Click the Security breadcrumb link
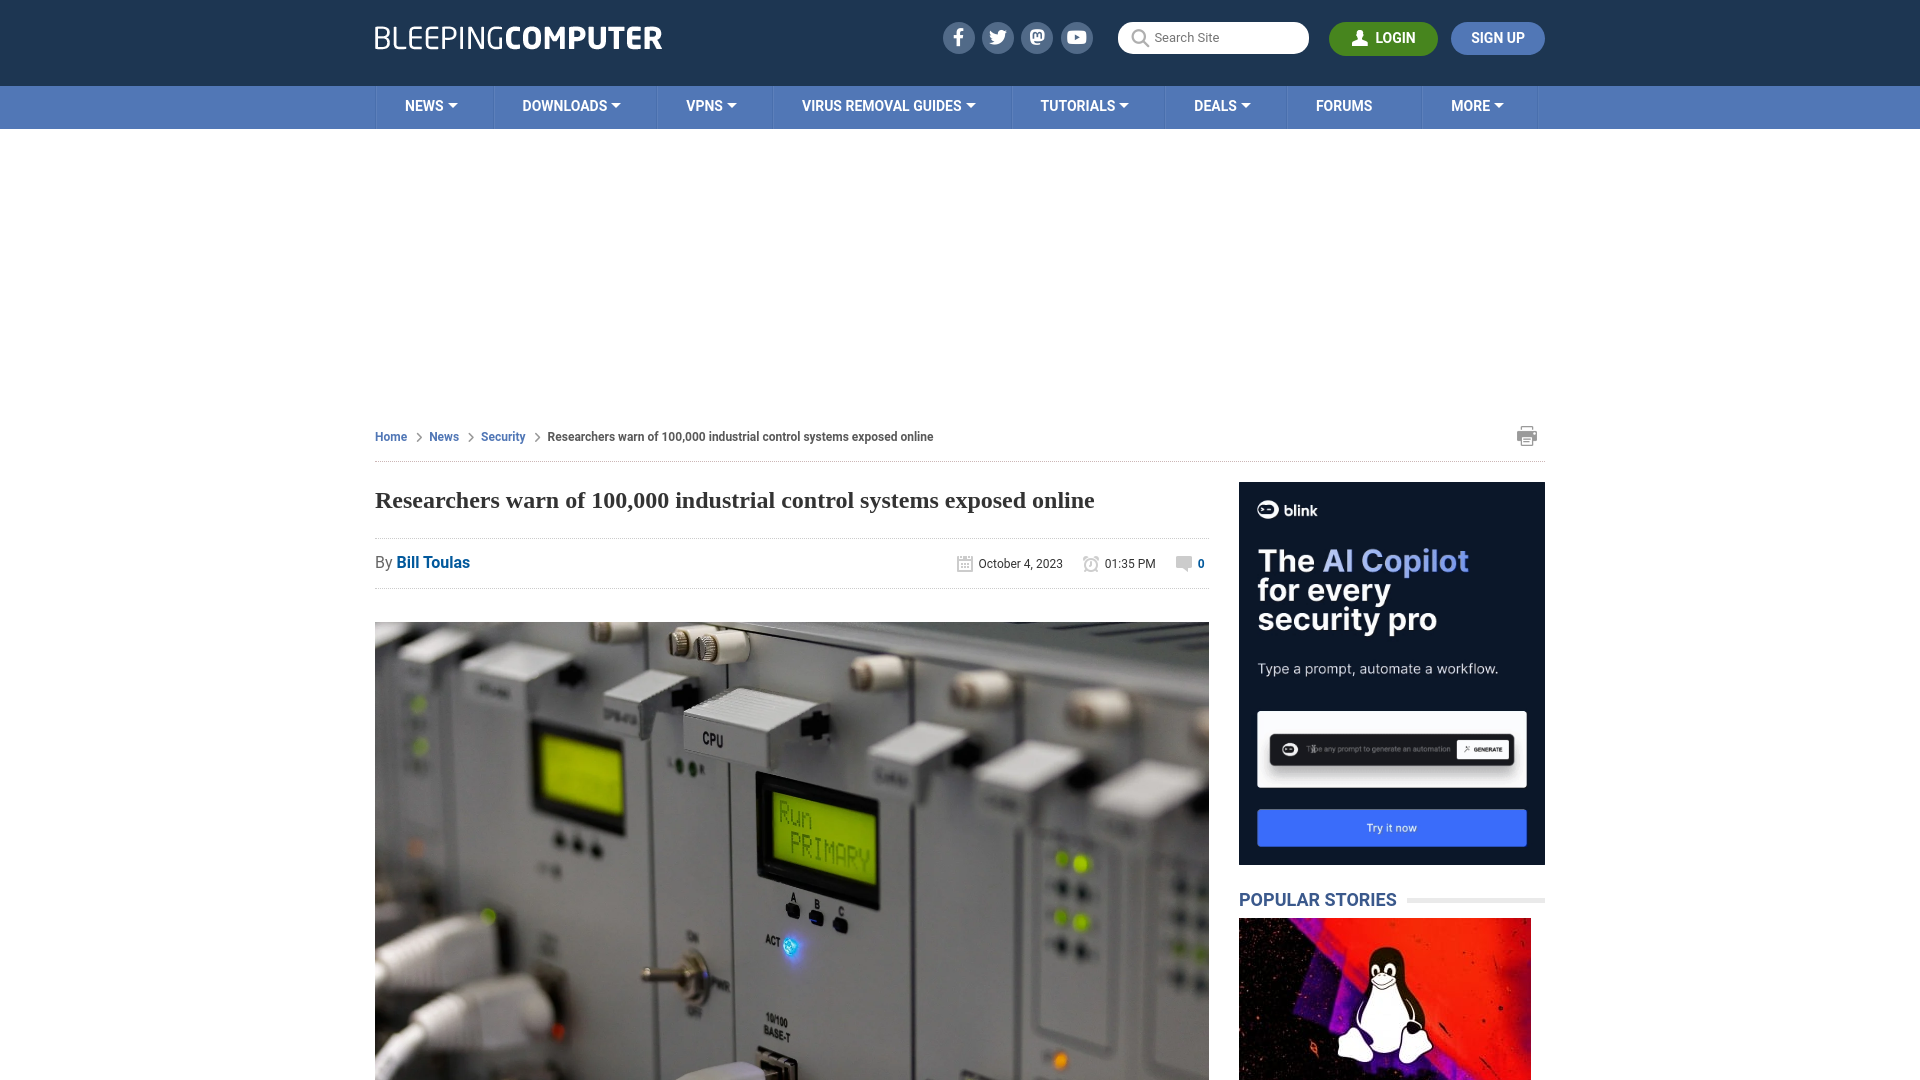The height and width of the screenshot is (1080, 1920). pyautogui.click(x=502, y=436)
